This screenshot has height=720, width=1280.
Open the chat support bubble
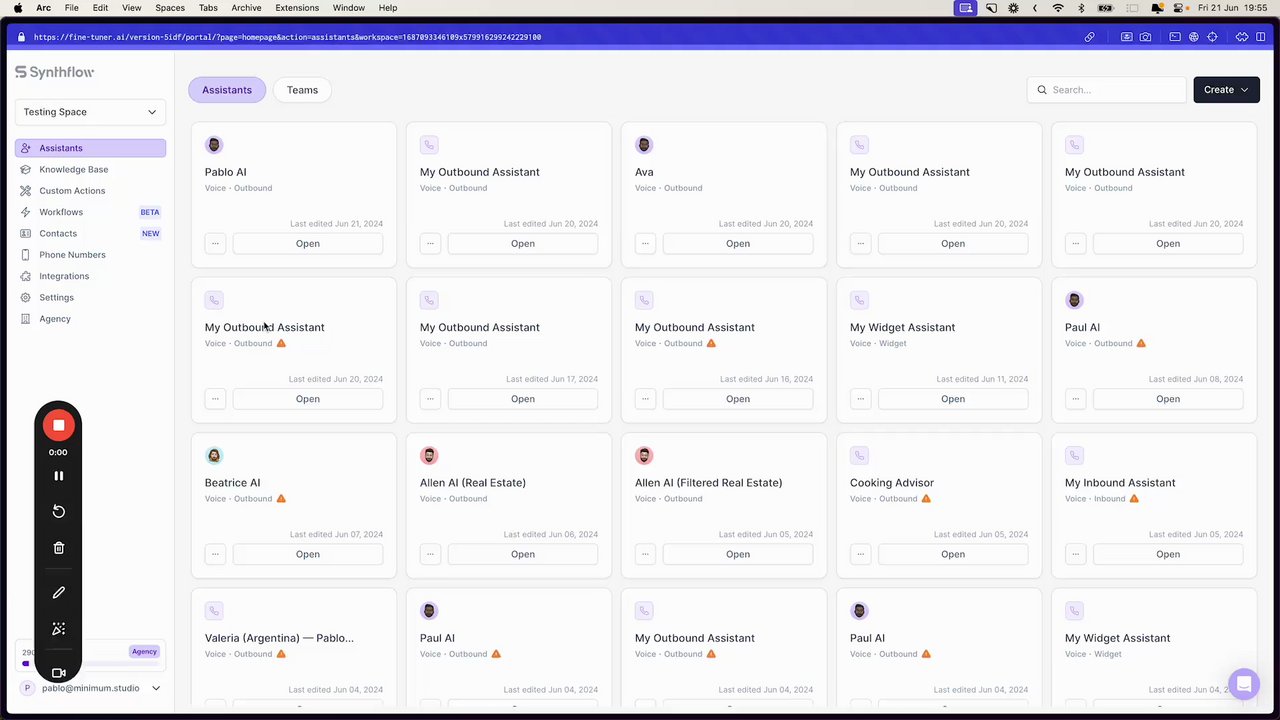[x=1244, y=684]
